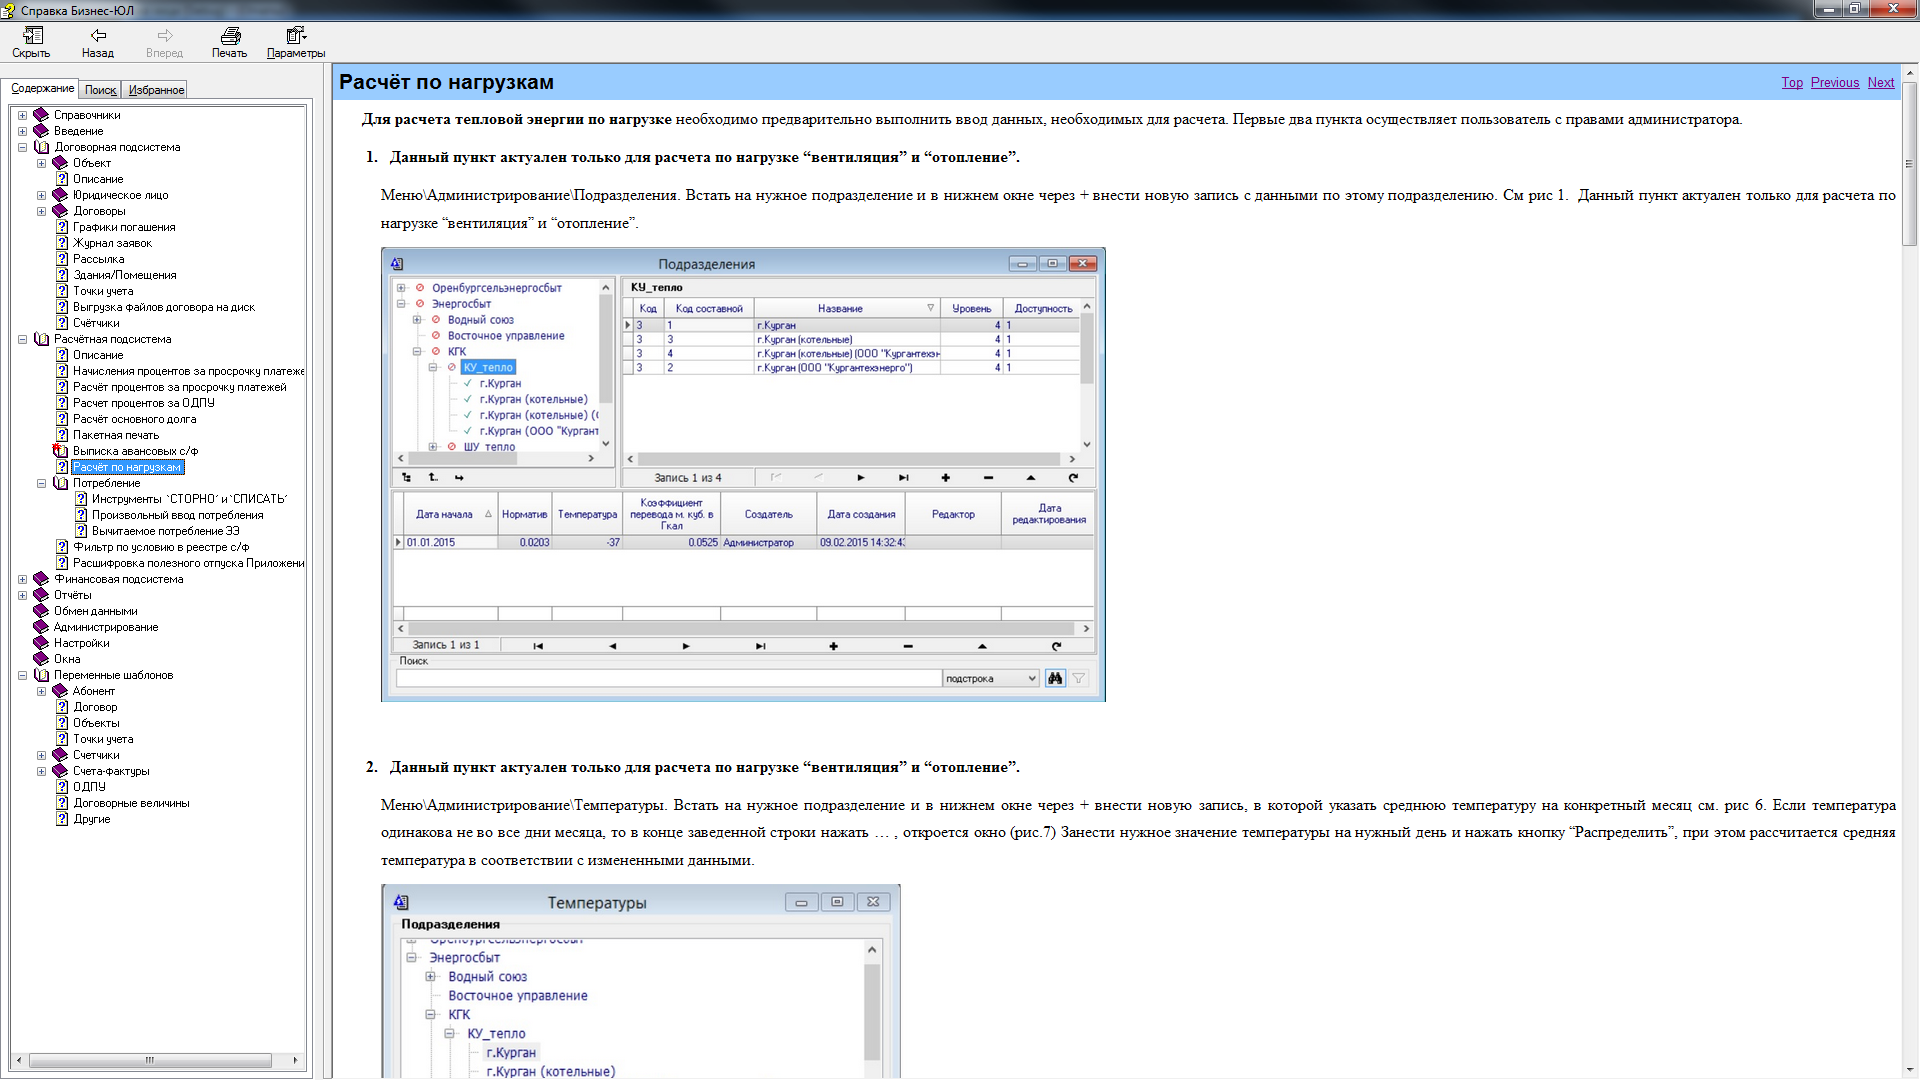Collapse the Потребление node
The image size is (1920, 1080).
41,483
